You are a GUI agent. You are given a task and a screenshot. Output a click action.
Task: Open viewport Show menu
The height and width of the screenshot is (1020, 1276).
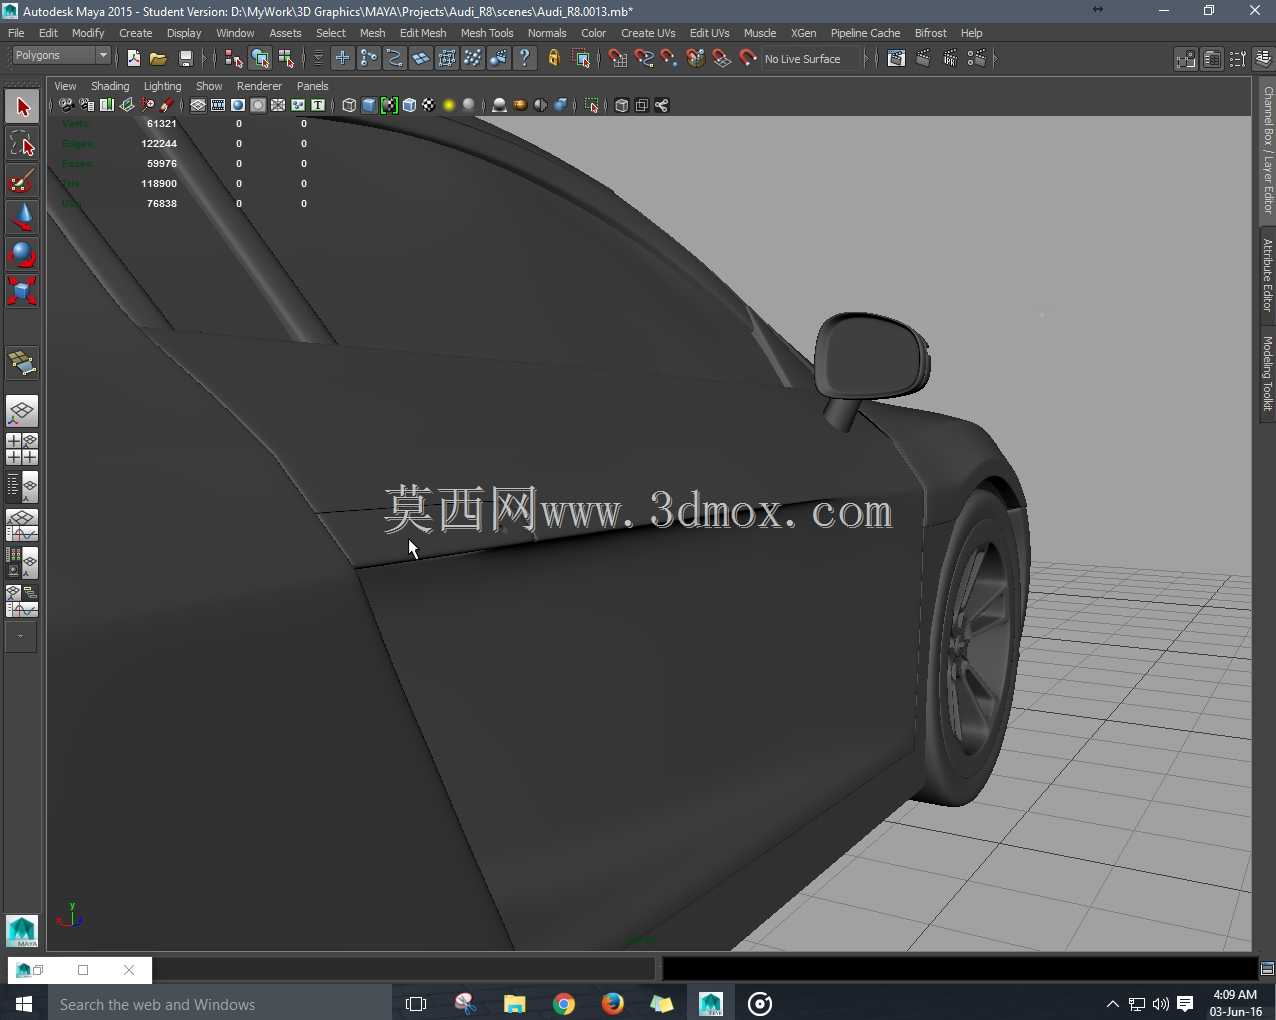(209, 86)
